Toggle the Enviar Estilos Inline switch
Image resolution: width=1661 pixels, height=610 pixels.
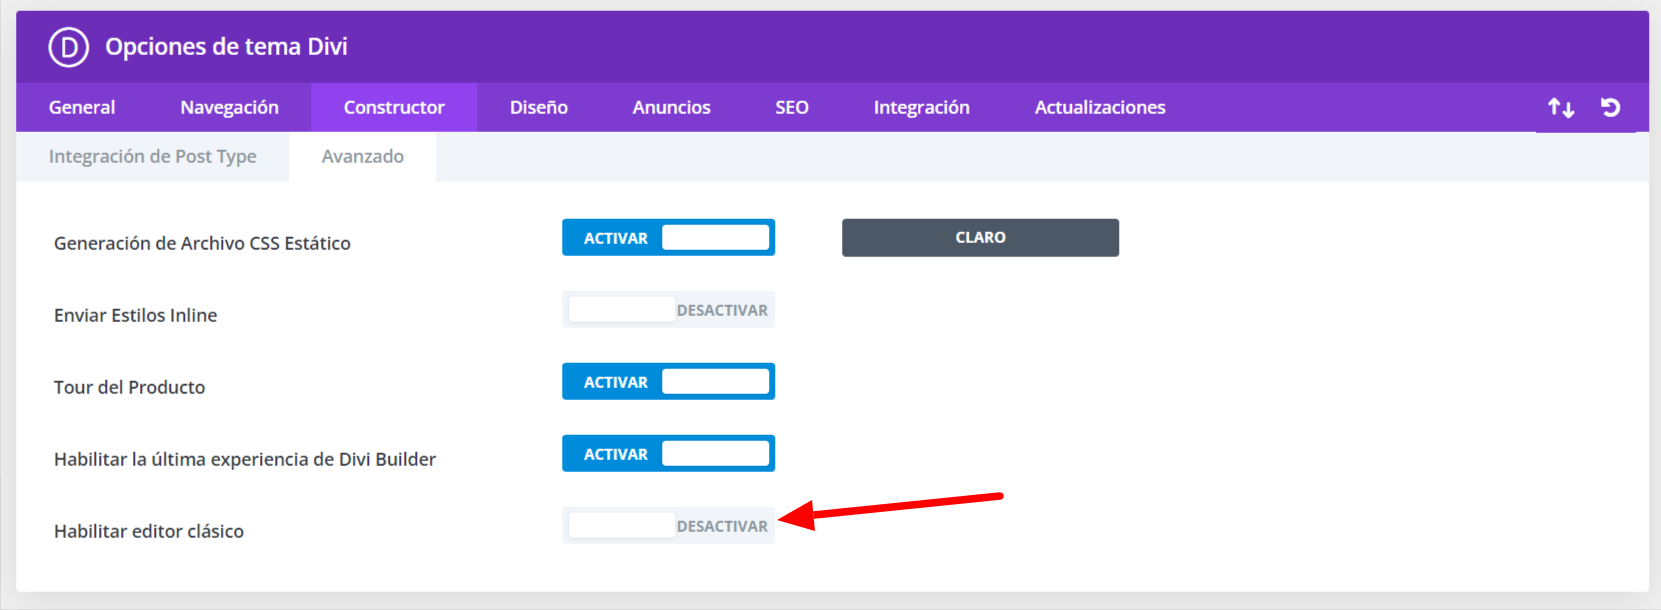pos(668,310)
